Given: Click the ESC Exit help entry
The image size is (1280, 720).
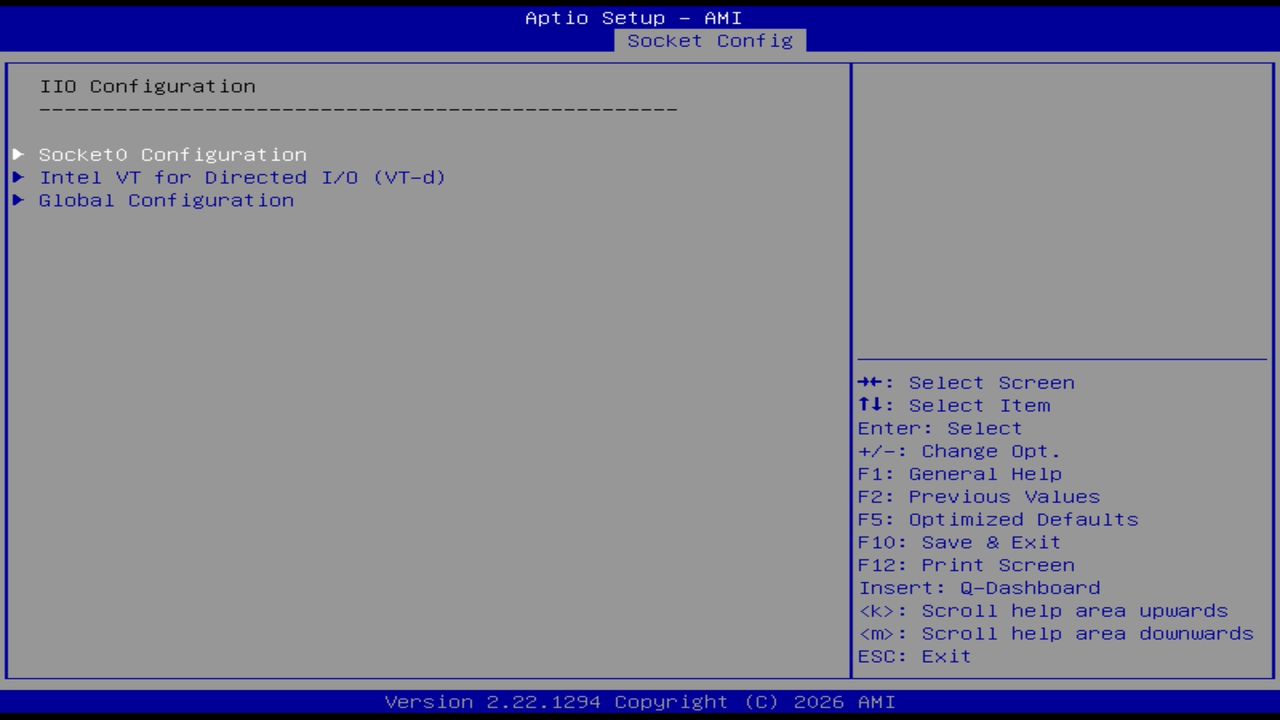Looking at the screenshot, I should 913,656.
